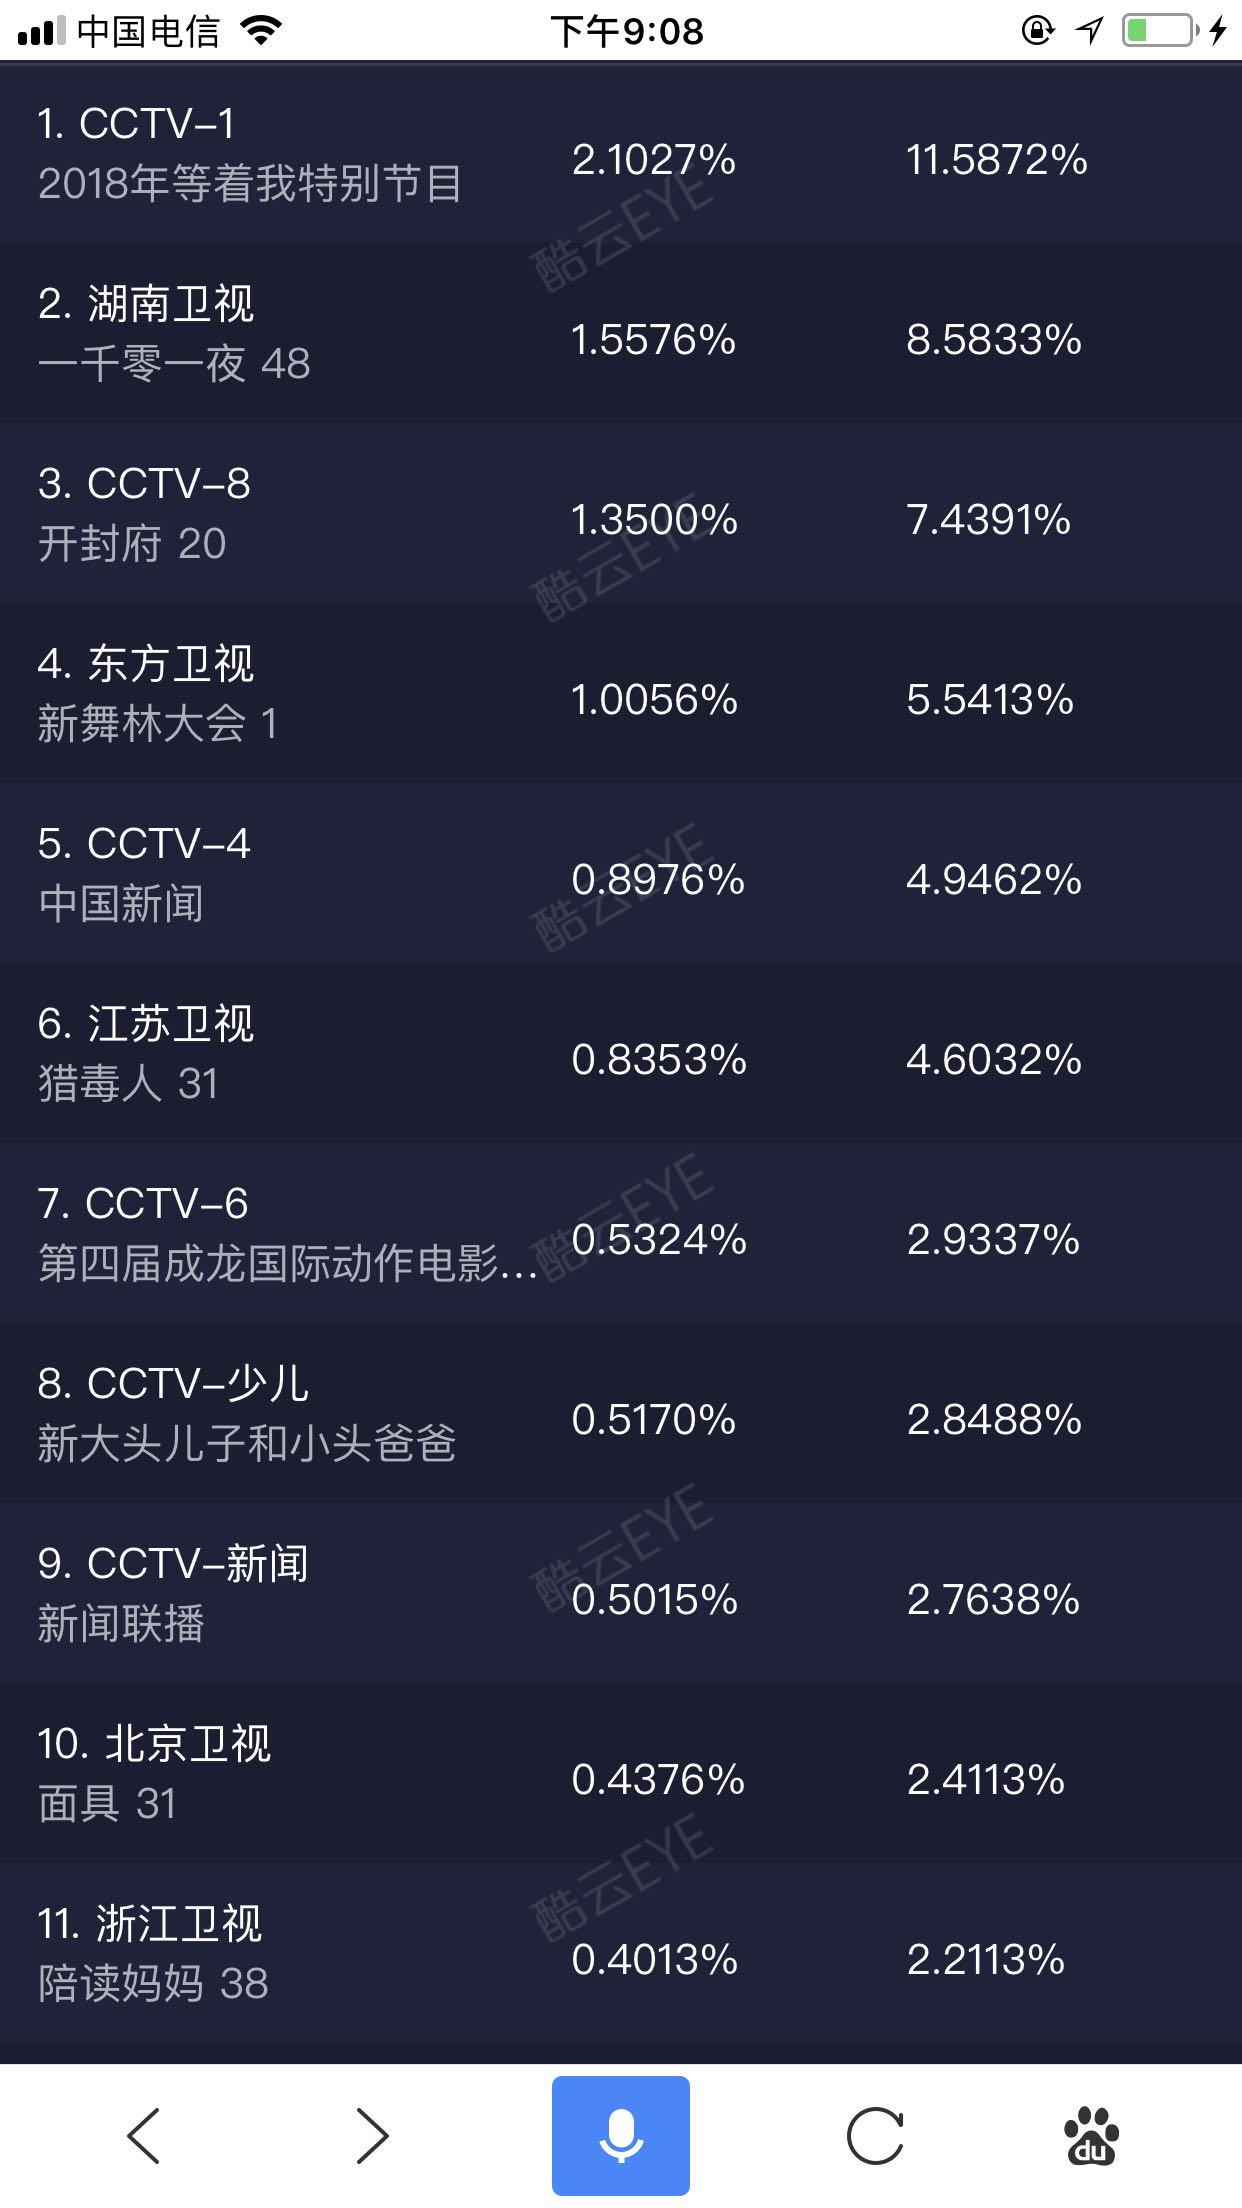The height and width of the screenshot is (2208, 1242).
Task: Tap the battery indicator in status bar
Action: click(x=1161, y=30)
